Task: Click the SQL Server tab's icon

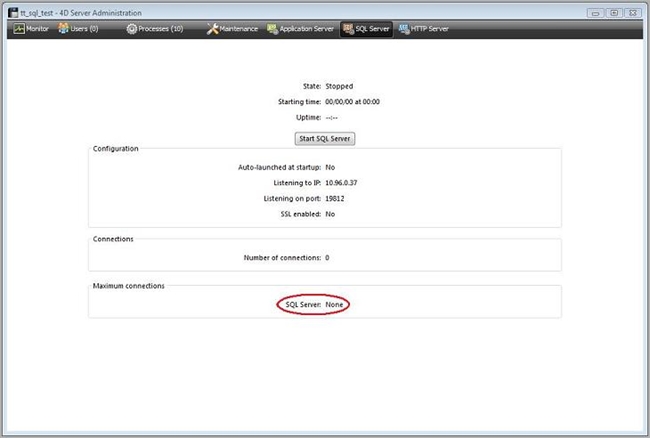Action: point(347,29)
